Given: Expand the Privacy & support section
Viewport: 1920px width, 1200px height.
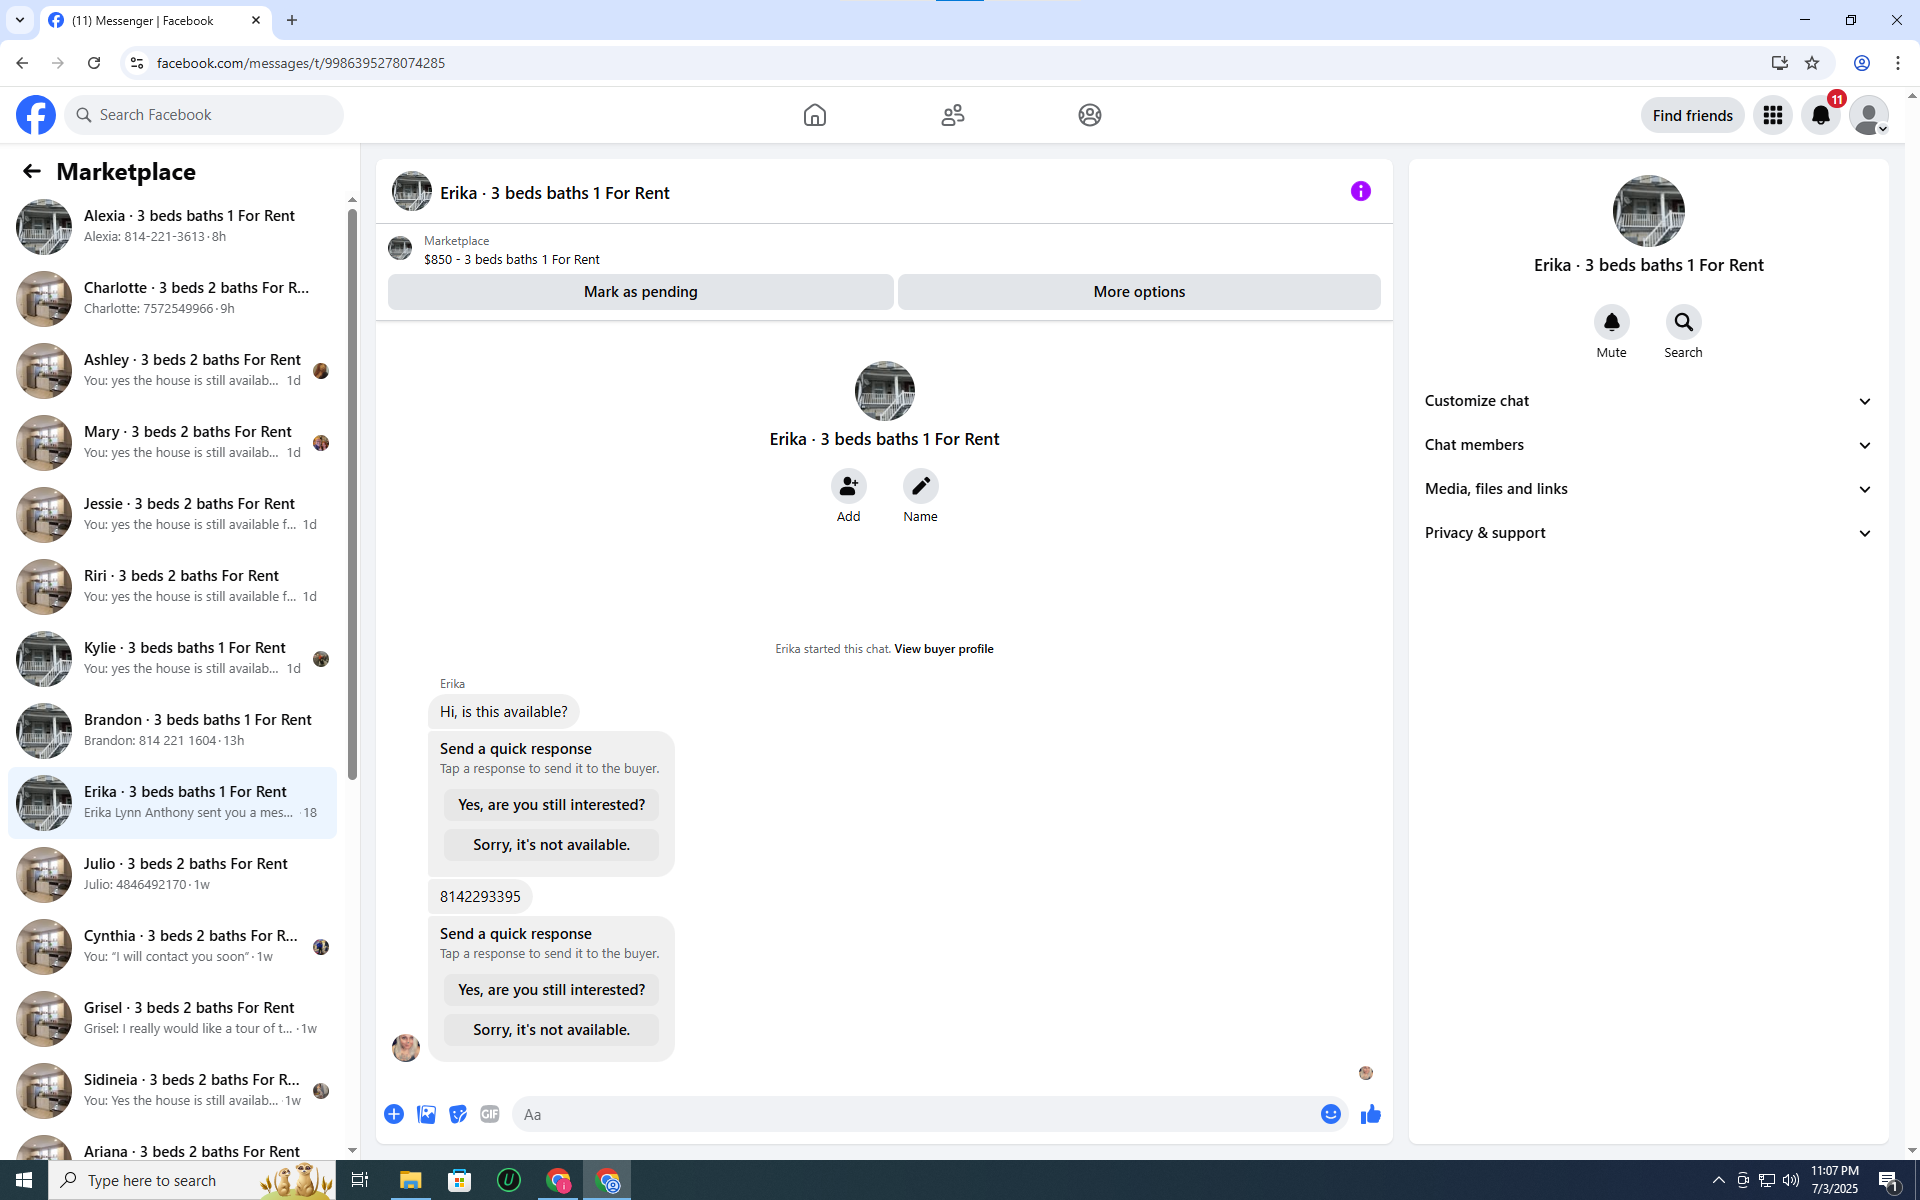Looking at the screenshot, I should point(1648,533).
